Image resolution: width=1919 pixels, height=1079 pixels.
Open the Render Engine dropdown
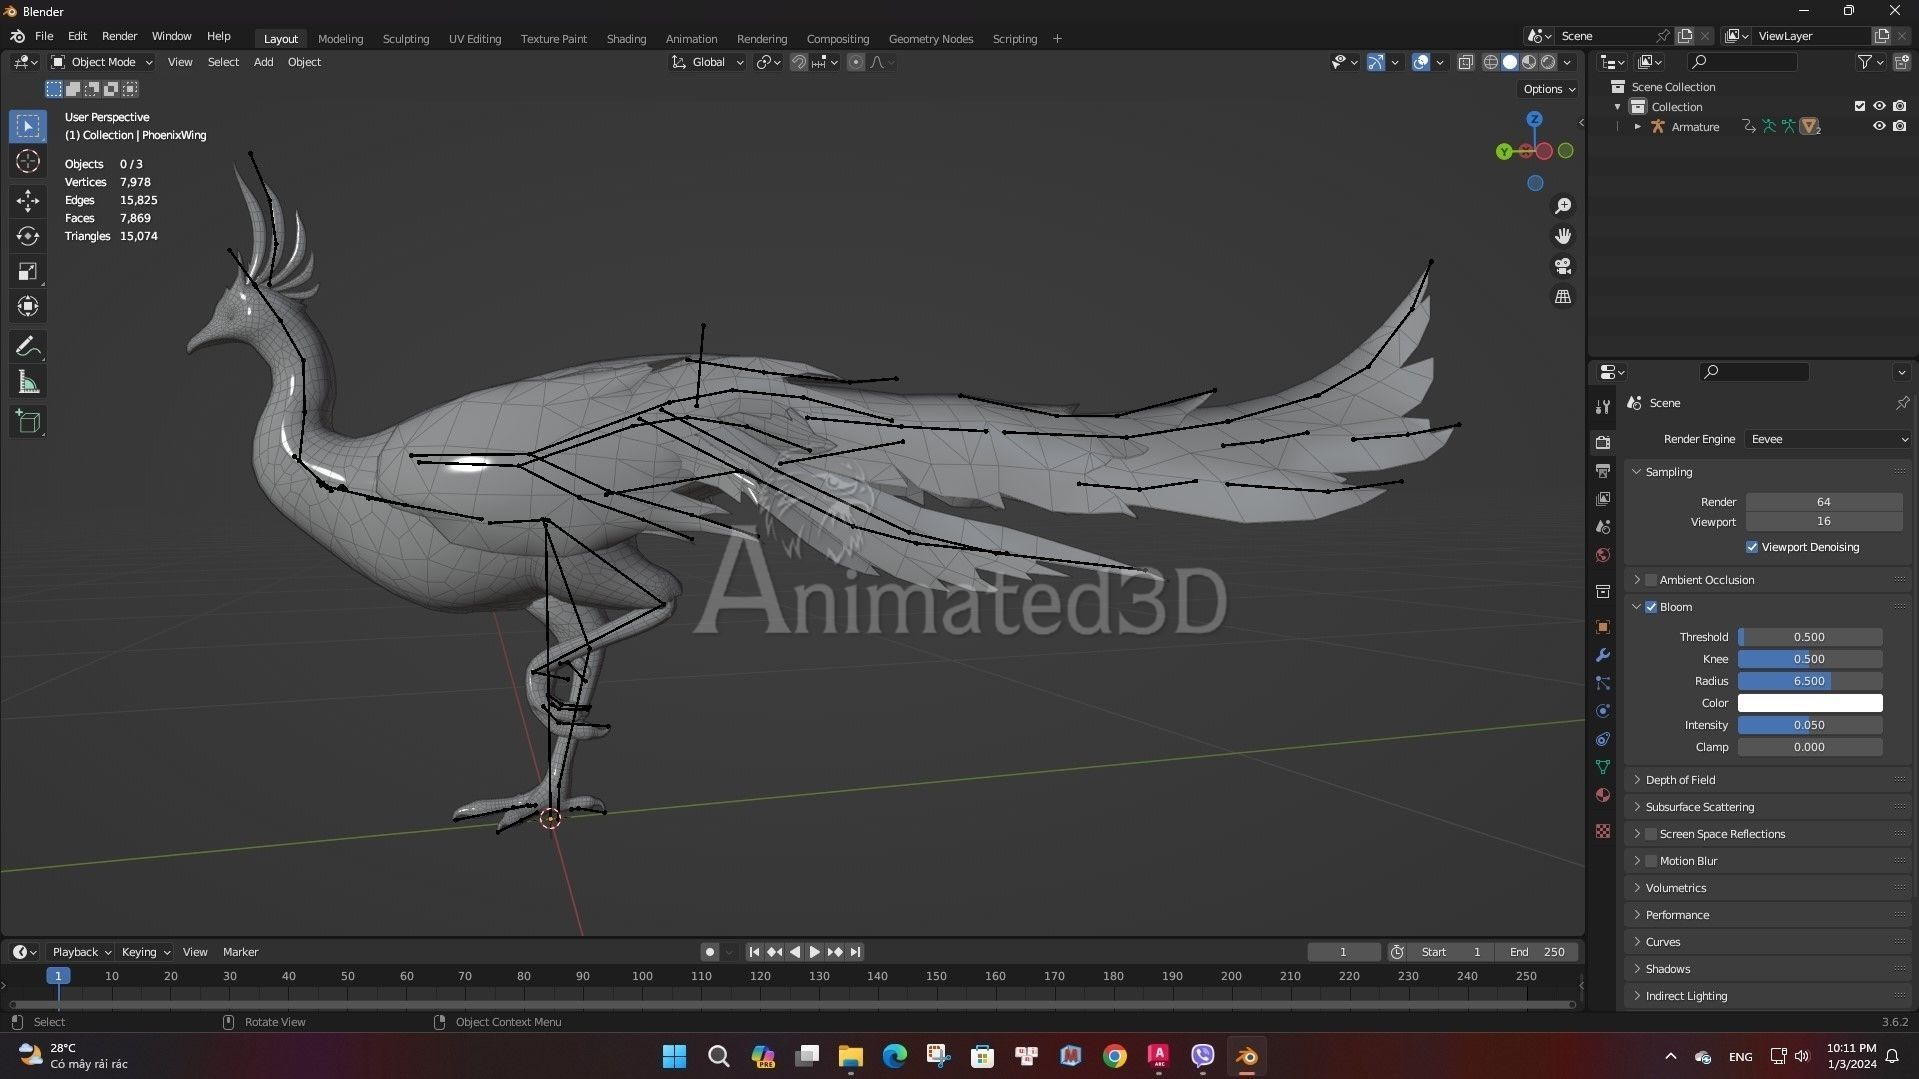point(1828,439)
